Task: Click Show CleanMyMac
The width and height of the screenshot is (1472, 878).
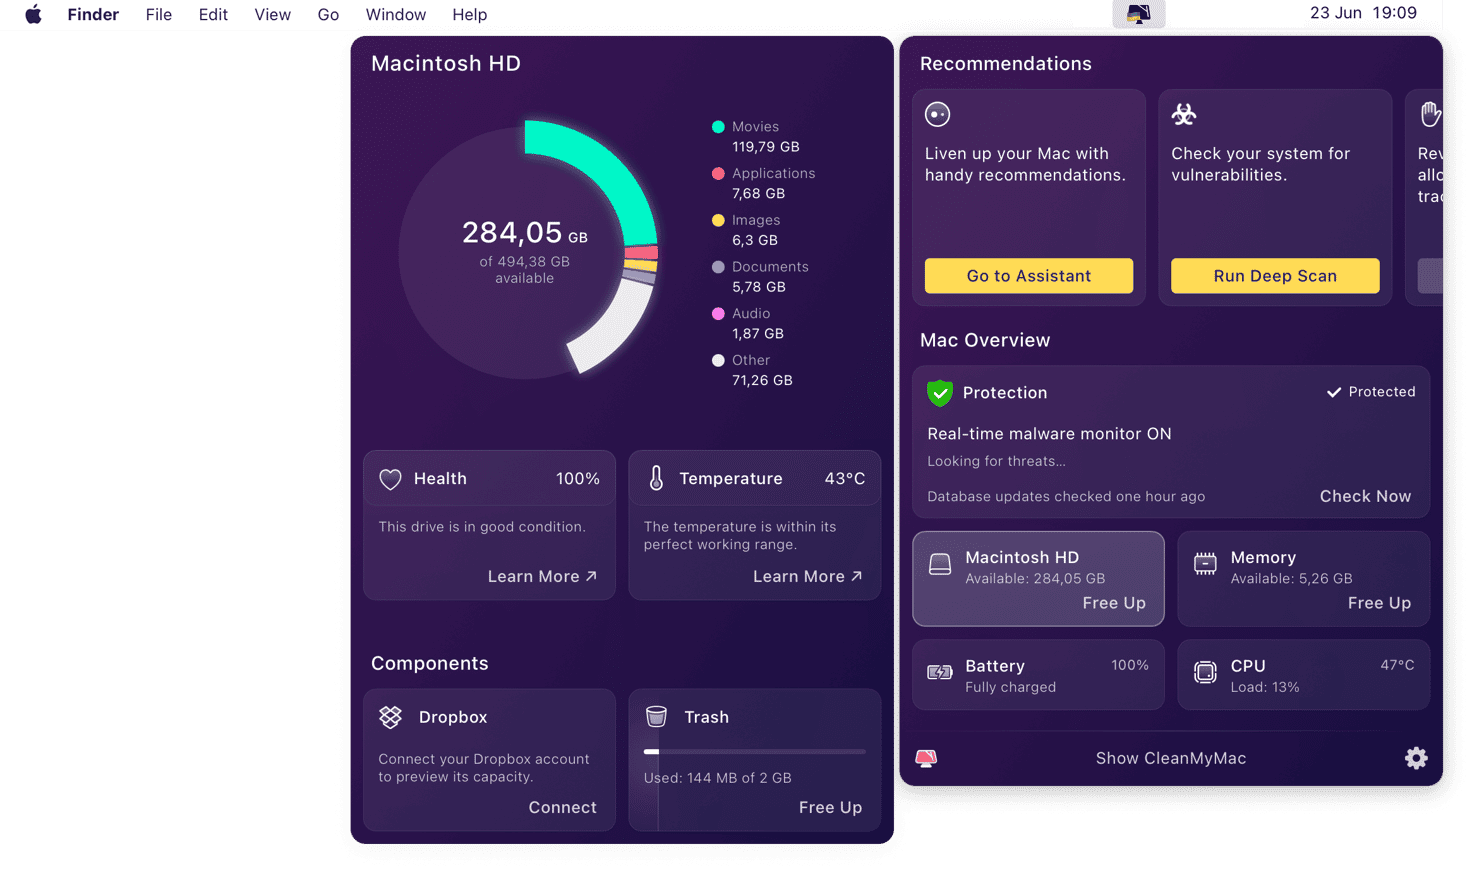Action: click(x=1171, y=758)
